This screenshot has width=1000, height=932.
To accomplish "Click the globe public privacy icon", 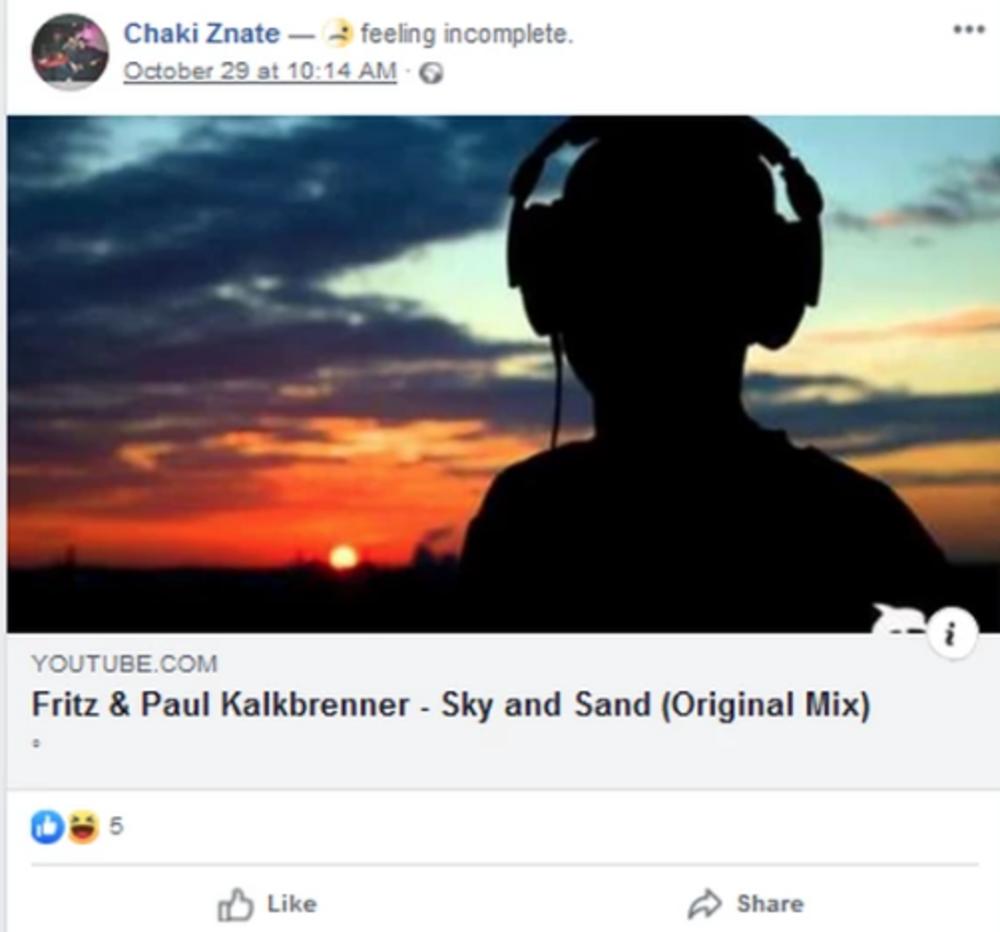I will 430,73.
